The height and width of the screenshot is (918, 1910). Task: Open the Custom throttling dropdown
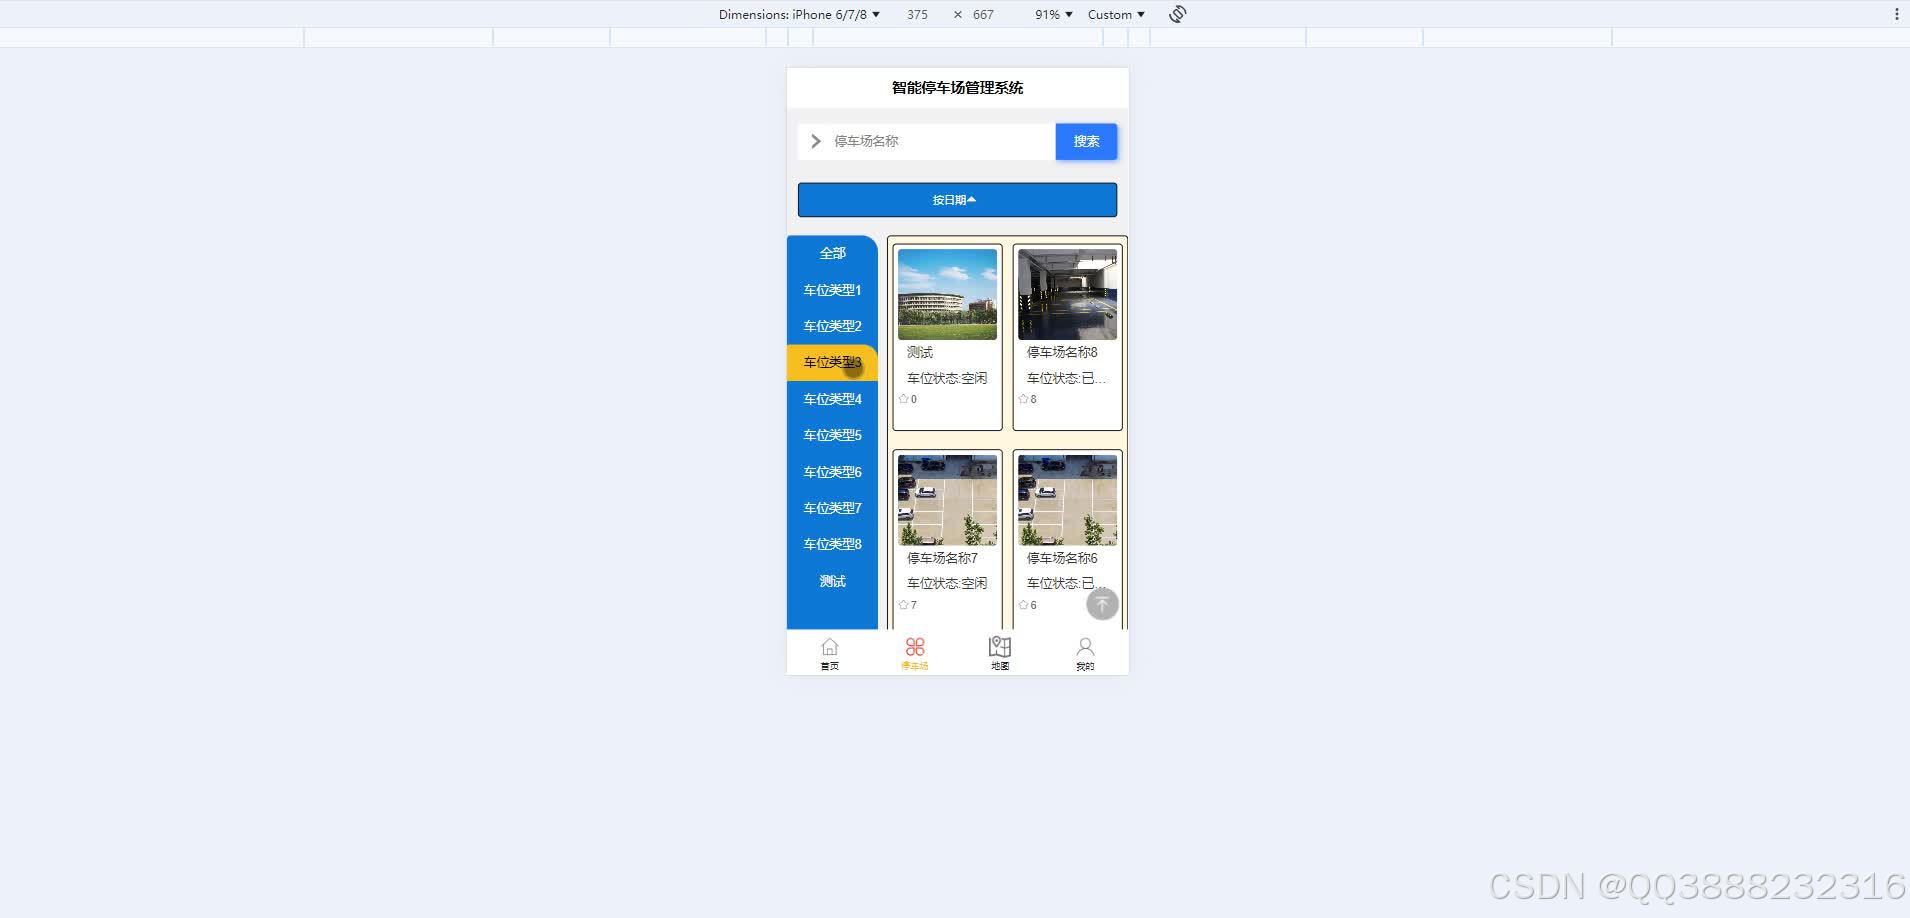[1116, 14]
